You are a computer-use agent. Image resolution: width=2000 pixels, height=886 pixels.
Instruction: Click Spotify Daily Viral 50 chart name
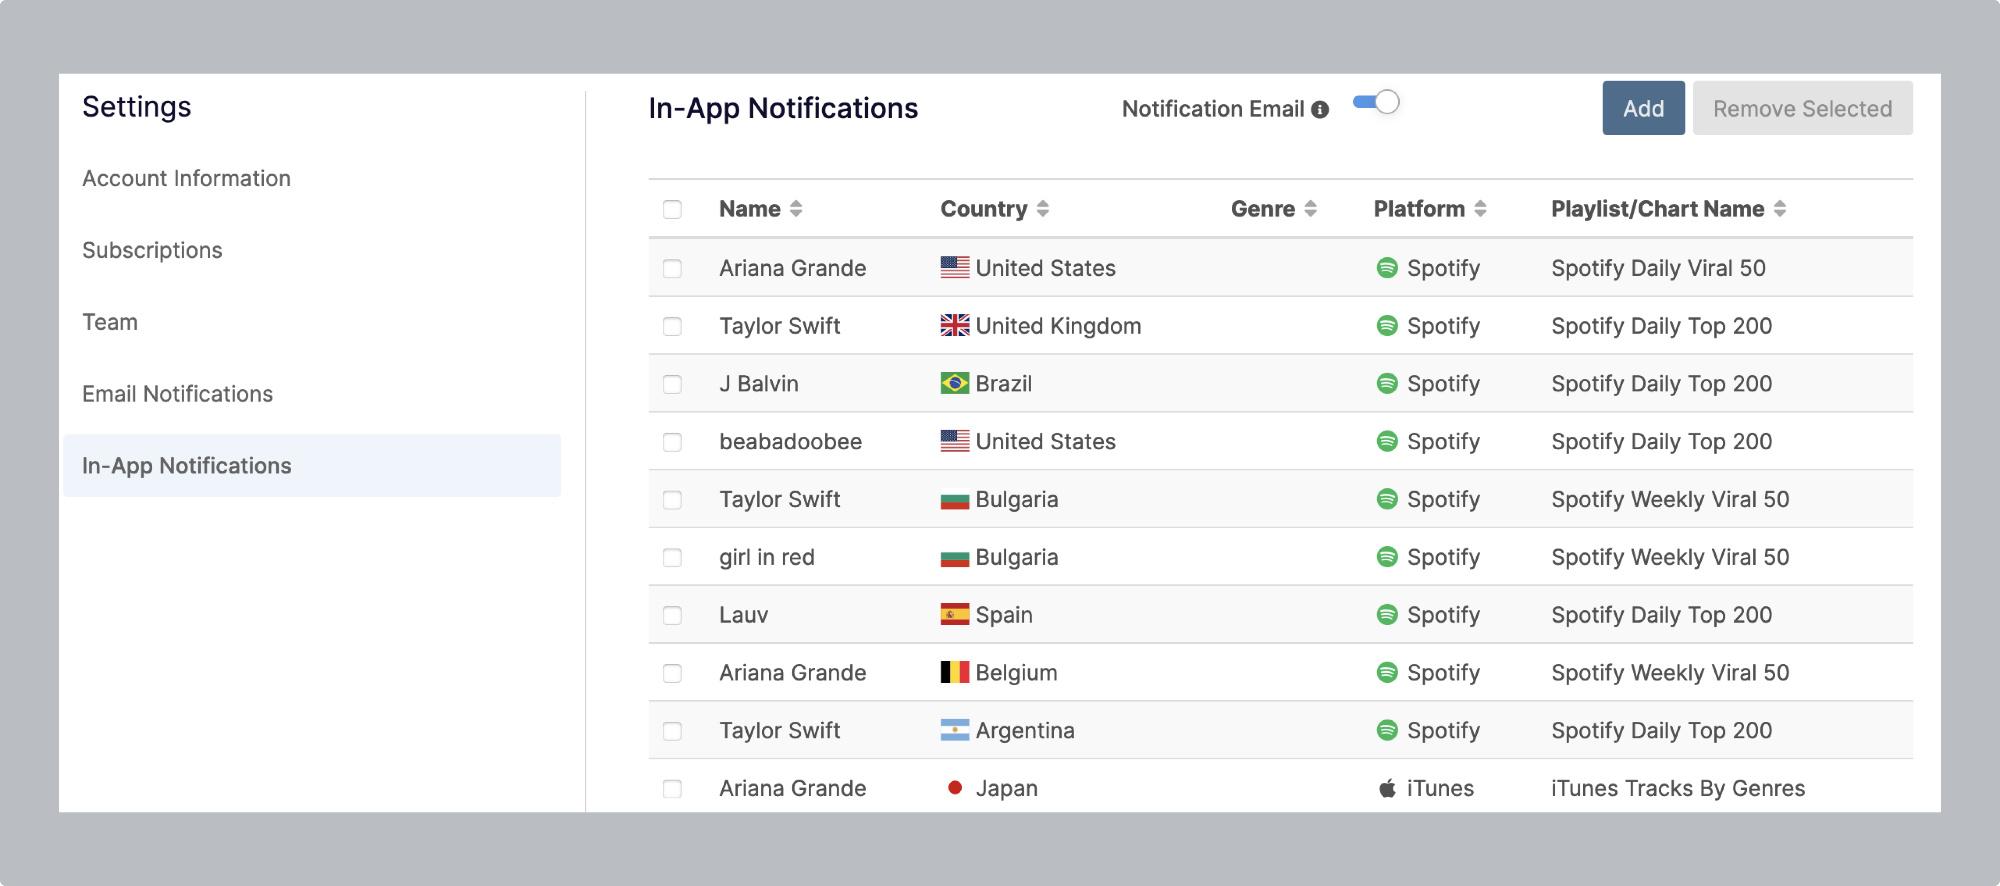(x=1658, y=268)
